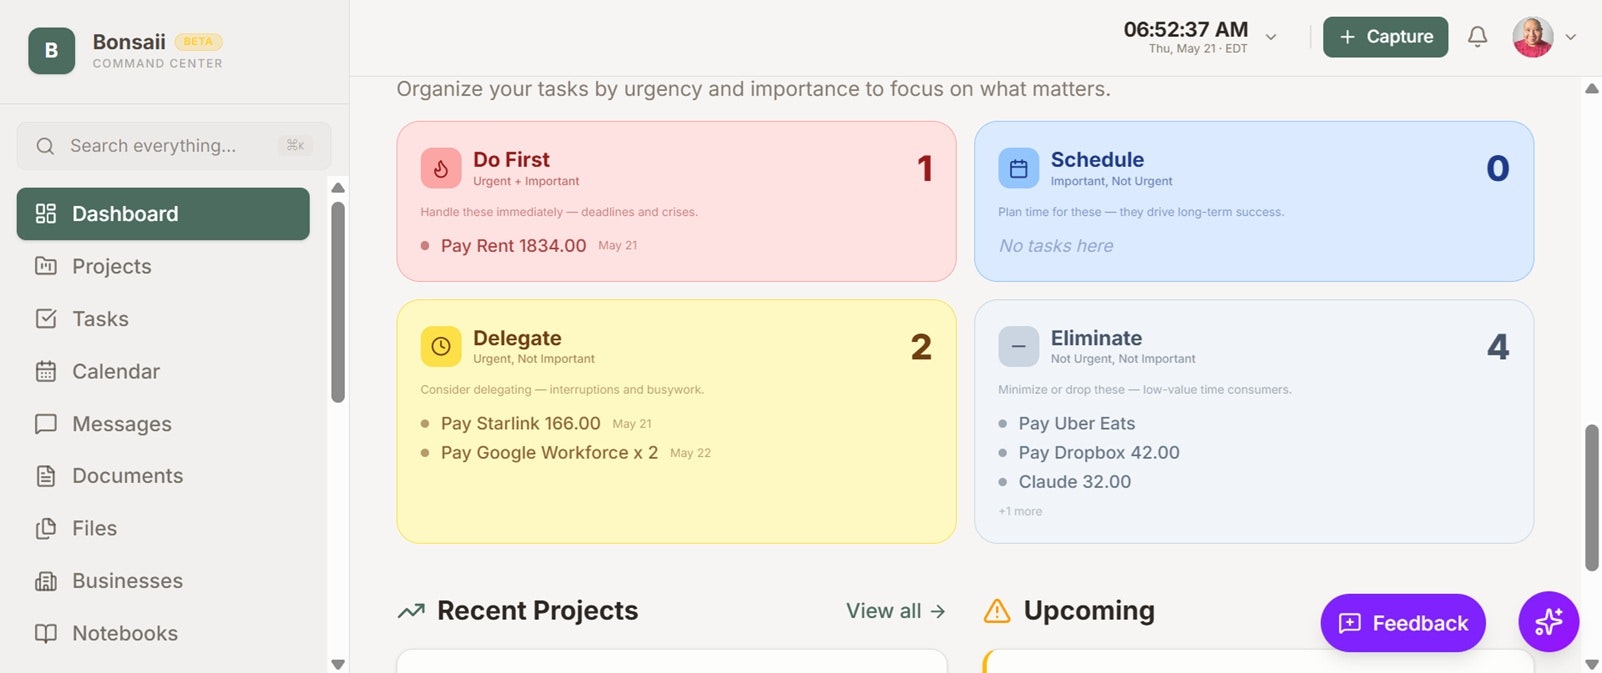The image size is (1602, 673).
Task: Click the sidebar scrollbar down arrow
Action: (338, 664)
